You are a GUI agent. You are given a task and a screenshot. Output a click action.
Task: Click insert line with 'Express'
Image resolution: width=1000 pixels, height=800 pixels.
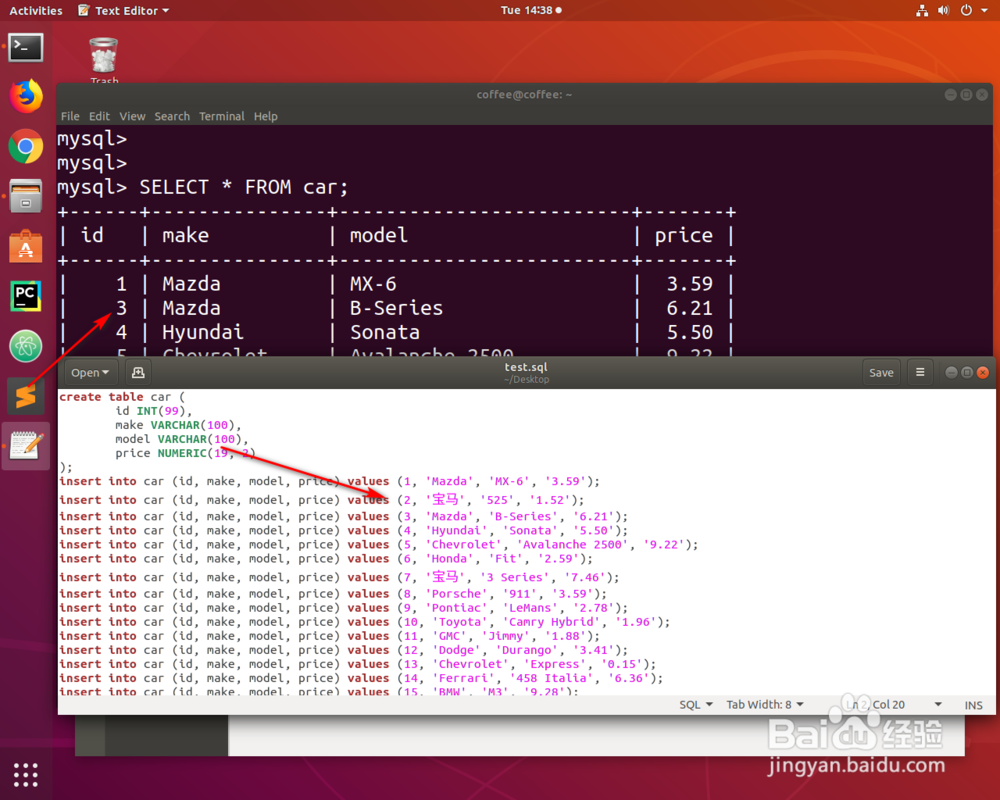357,663
